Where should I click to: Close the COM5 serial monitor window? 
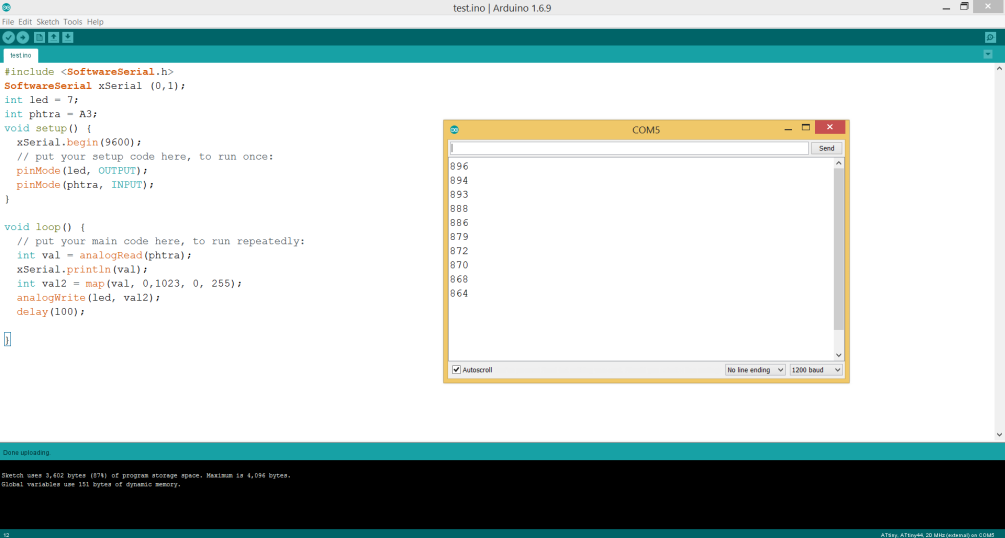coord(829,128)
